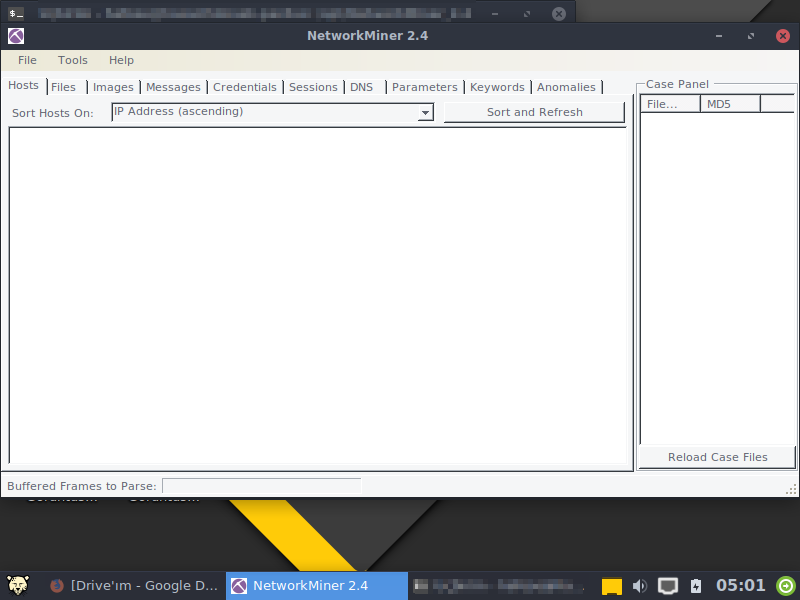The height and width of the screenshot is (600, 800).
Task: Click the resize grip of the NetworkMiner window
Action: [x=791, y=490]
